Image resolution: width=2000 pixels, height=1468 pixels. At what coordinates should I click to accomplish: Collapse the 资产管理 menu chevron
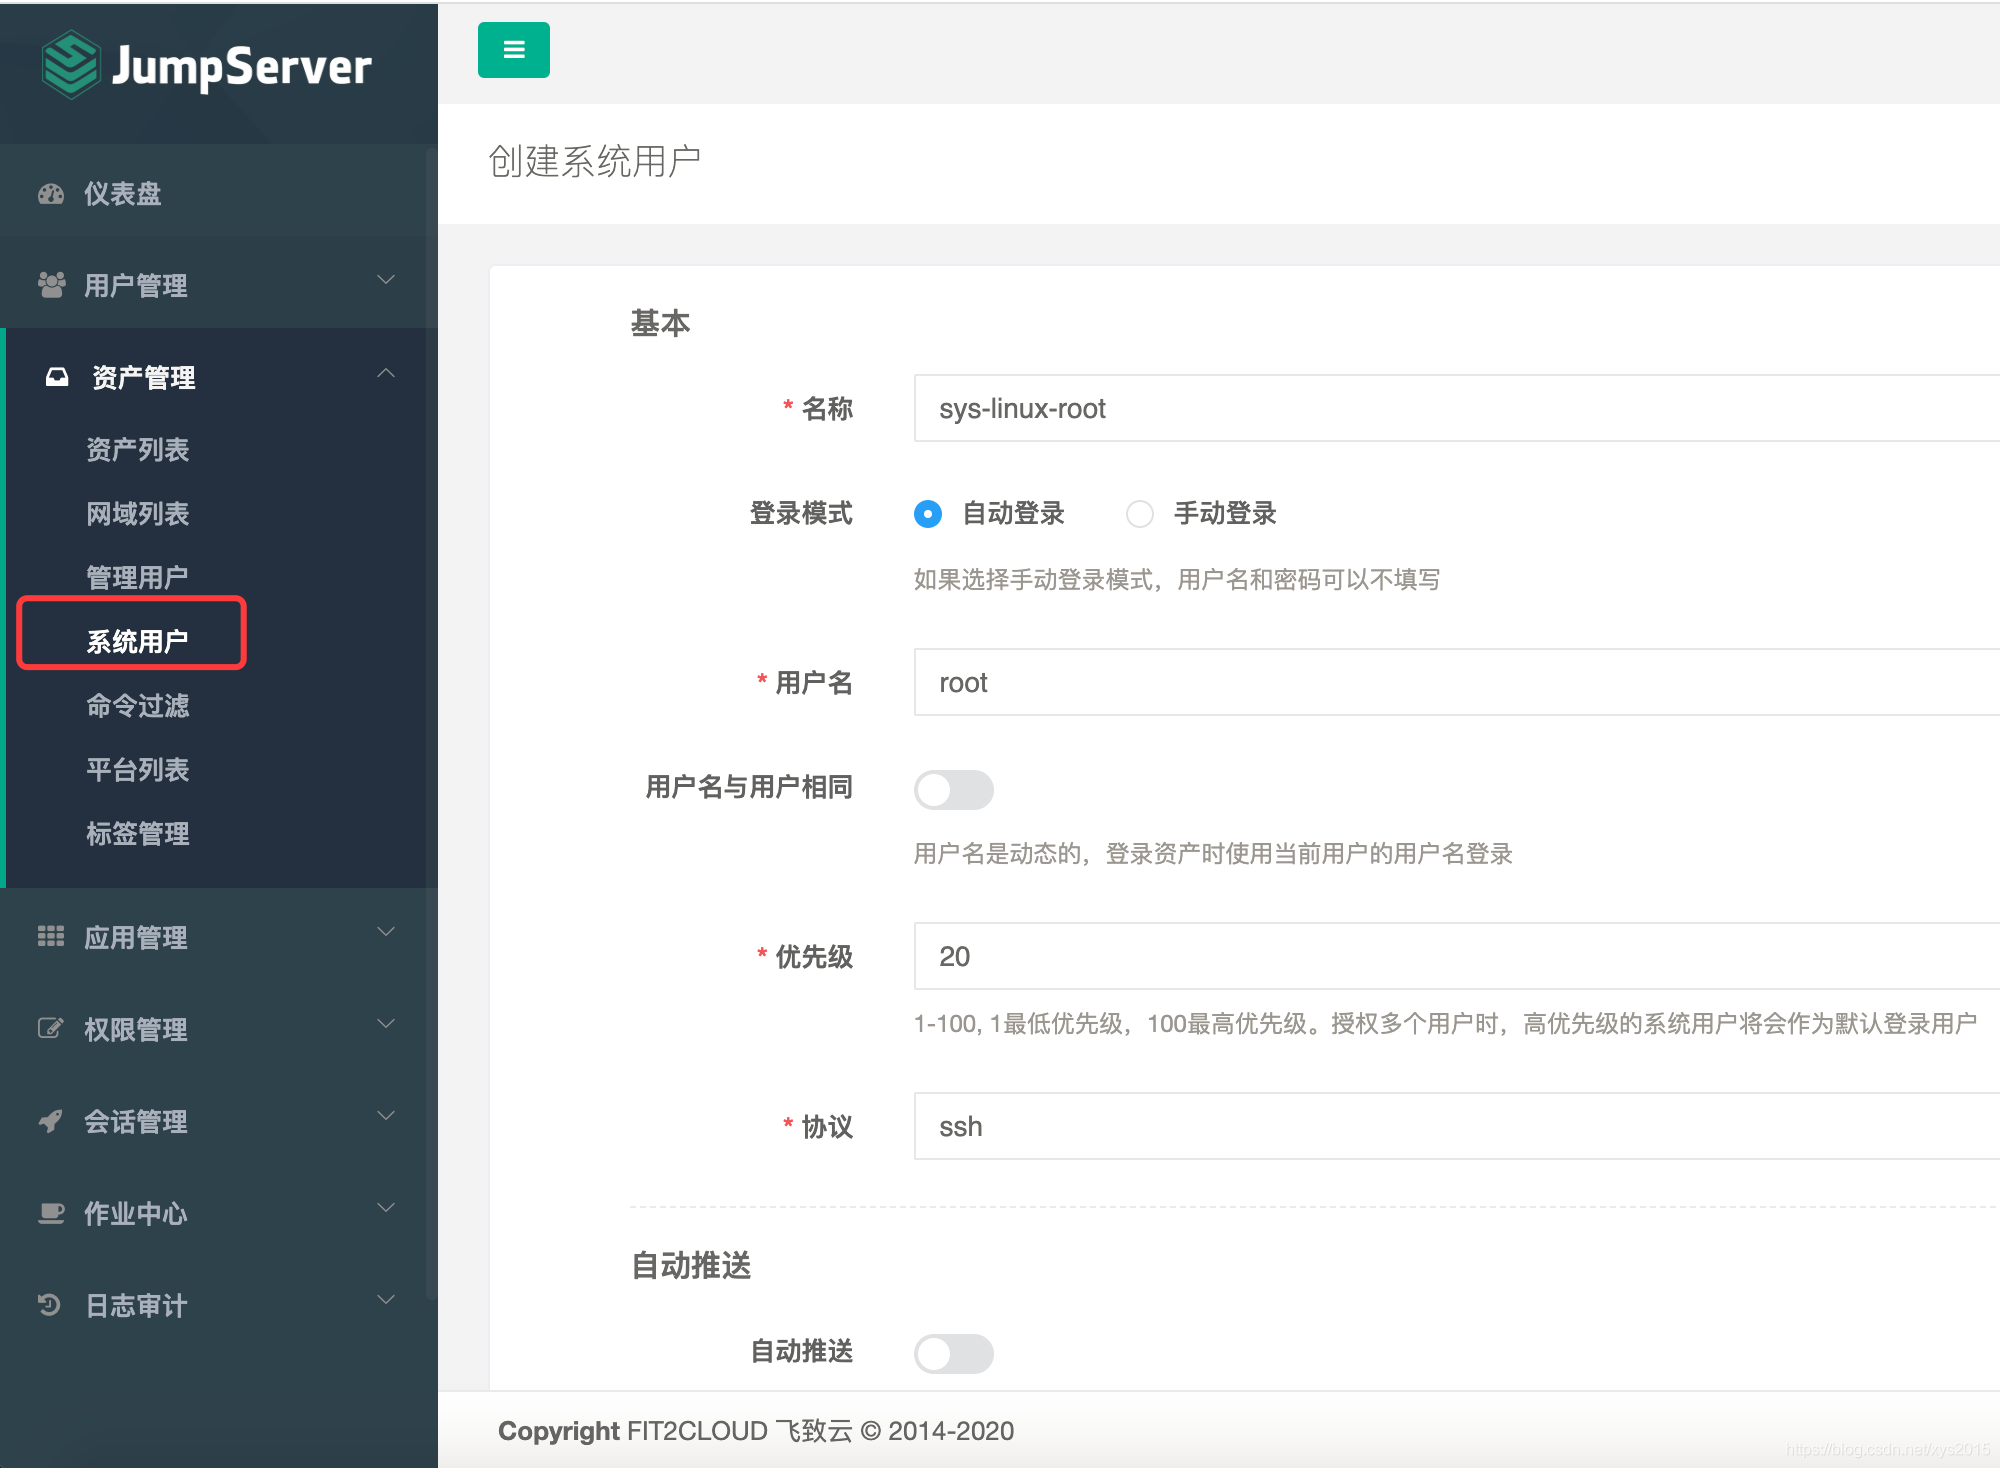[386, 374]
